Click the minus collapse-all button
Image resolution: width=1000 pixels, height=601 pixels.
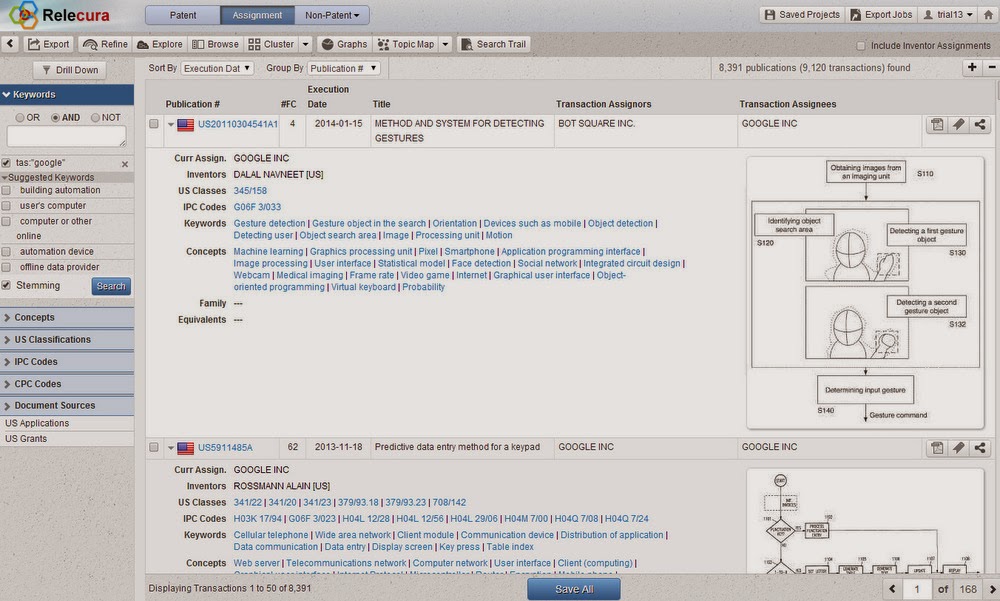[x=992, y=68]
